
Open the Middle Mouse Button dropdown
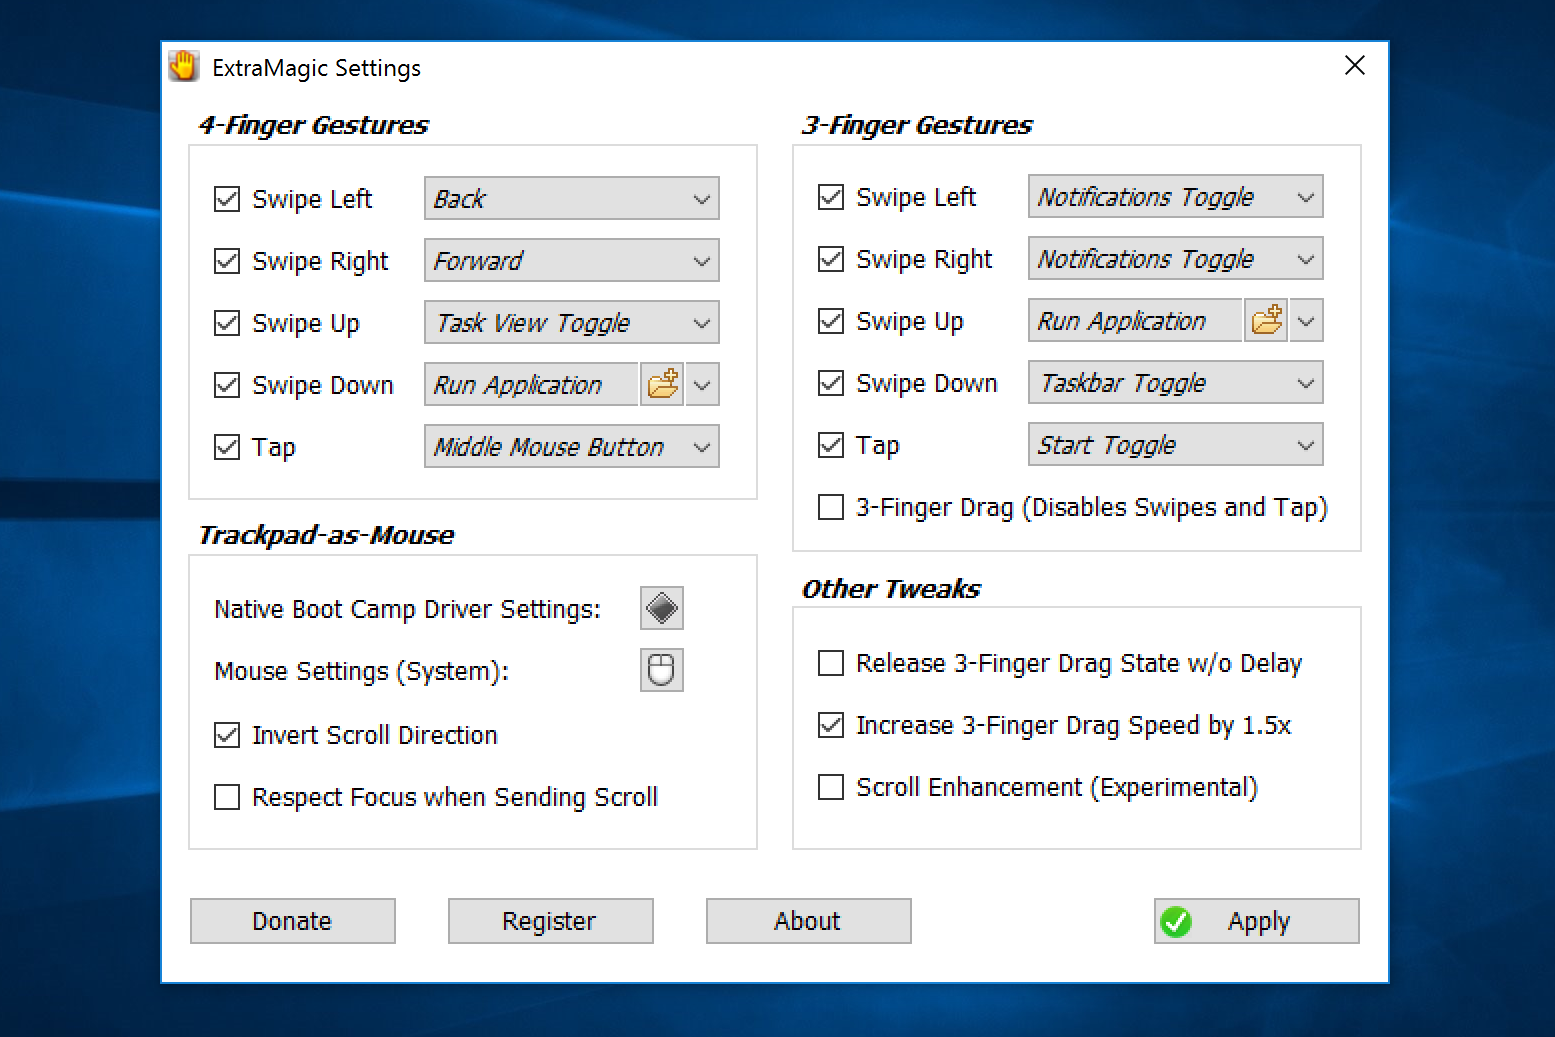572,447
